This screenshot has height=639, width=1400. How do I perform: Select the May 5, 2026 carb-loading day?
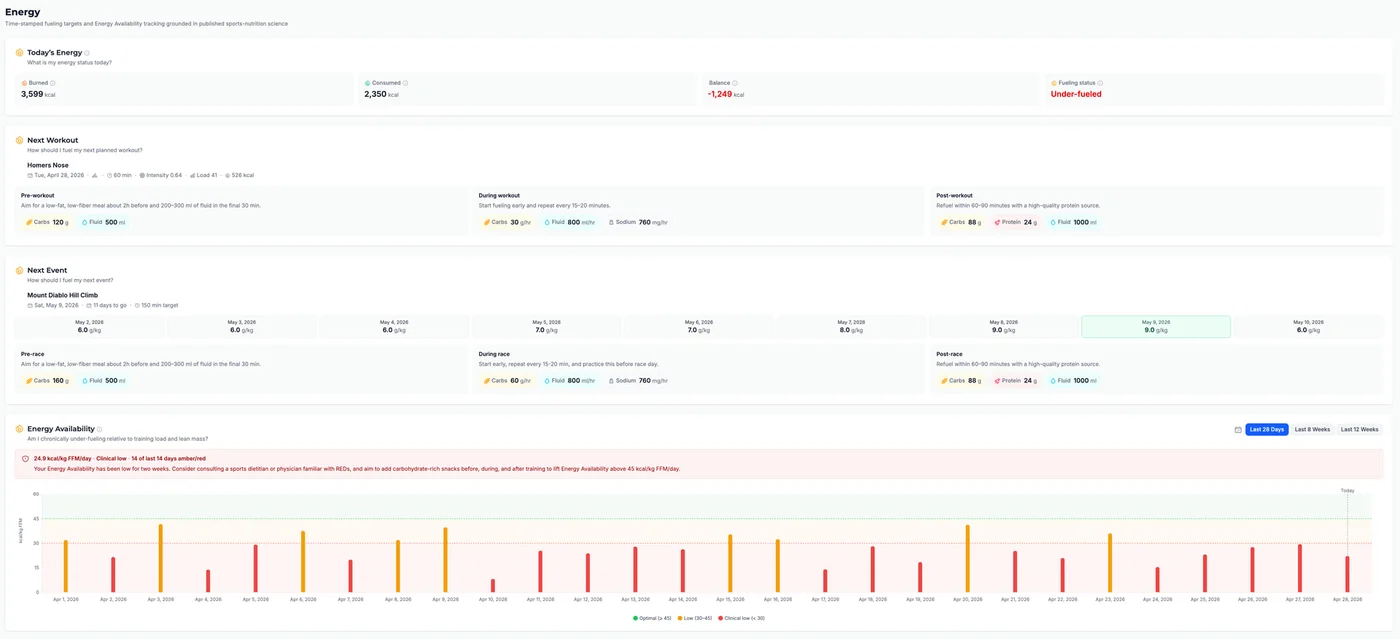547,326
